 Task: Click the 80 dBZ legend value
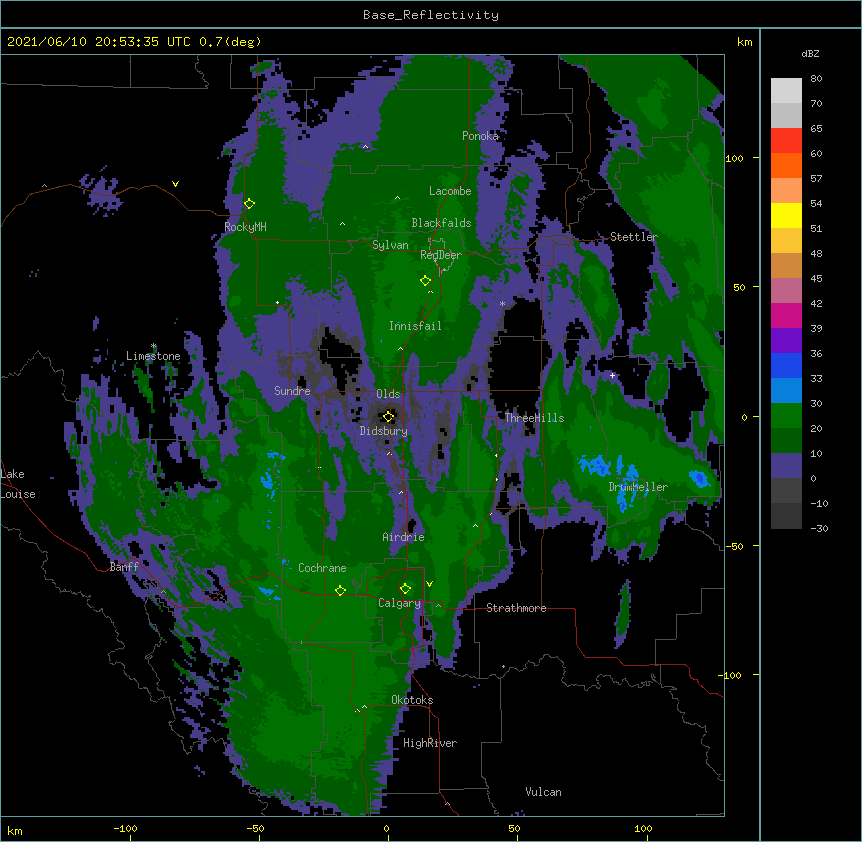816,78
